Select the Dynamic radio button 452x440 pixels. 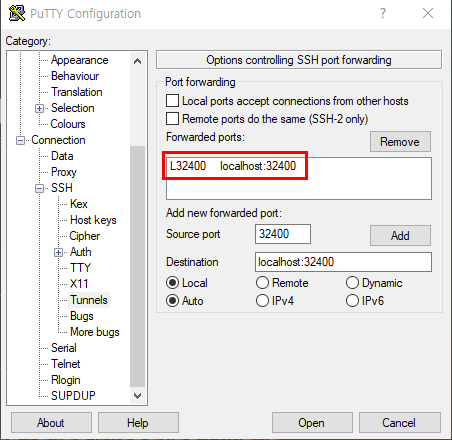(352, 283)
